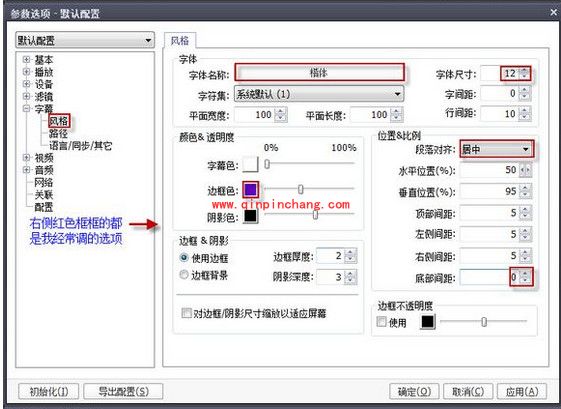561x409 pixels.
Task: Collapse the 字幕 tree node
Action: (26, 108)
